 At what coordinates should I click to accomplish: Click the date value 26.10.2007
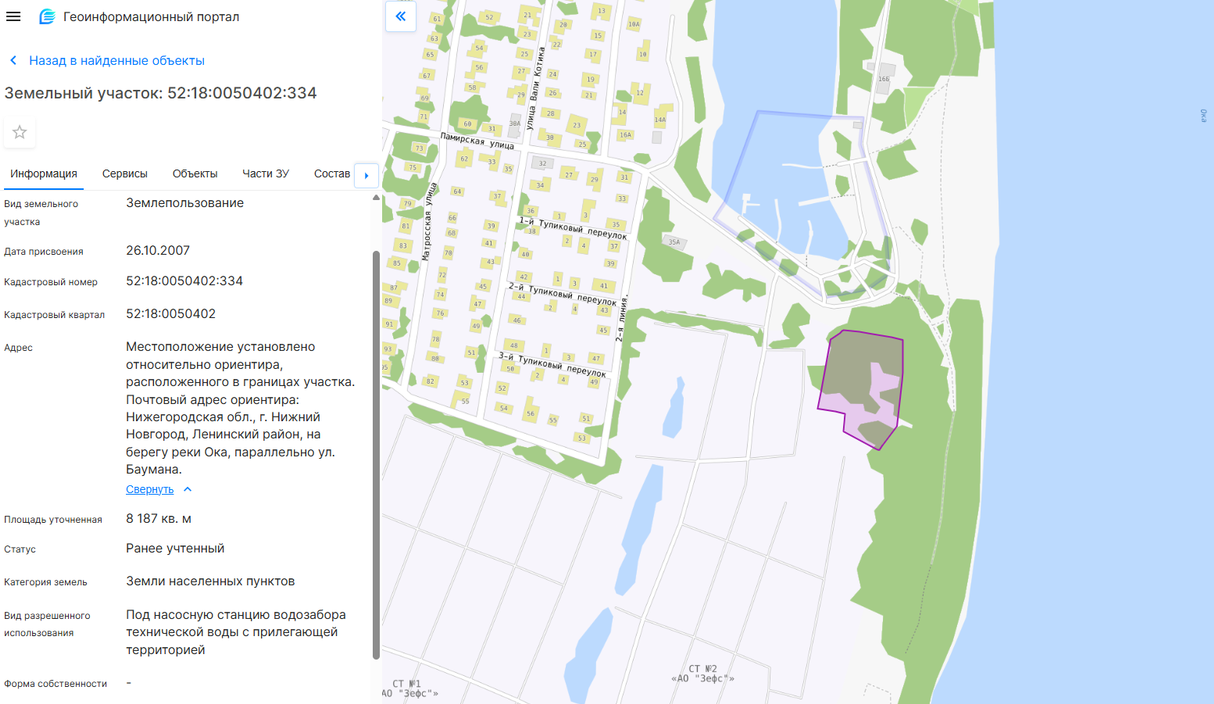[x=158, y=251]
